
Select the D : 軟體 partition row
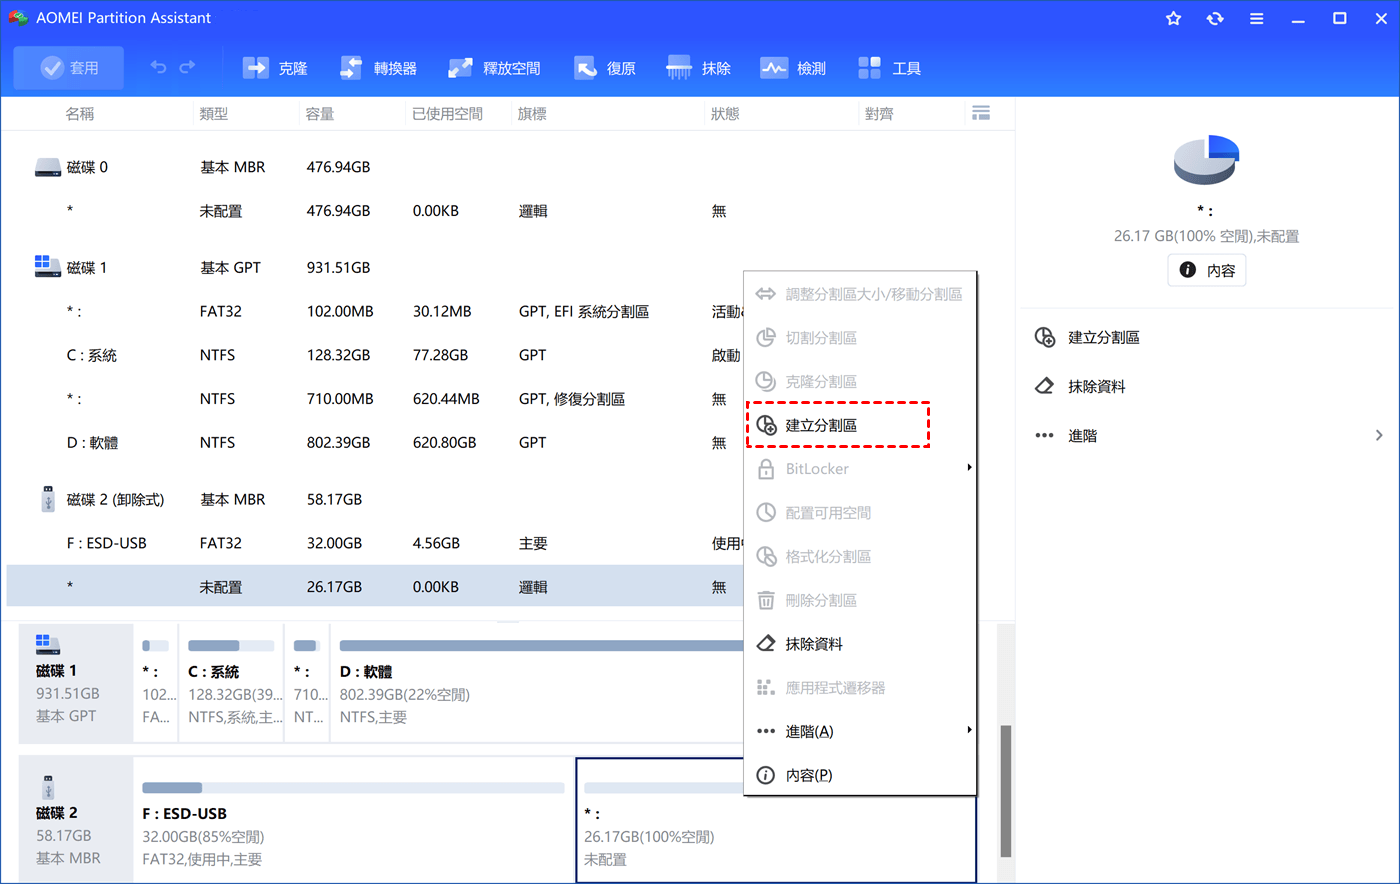point(375,442)
